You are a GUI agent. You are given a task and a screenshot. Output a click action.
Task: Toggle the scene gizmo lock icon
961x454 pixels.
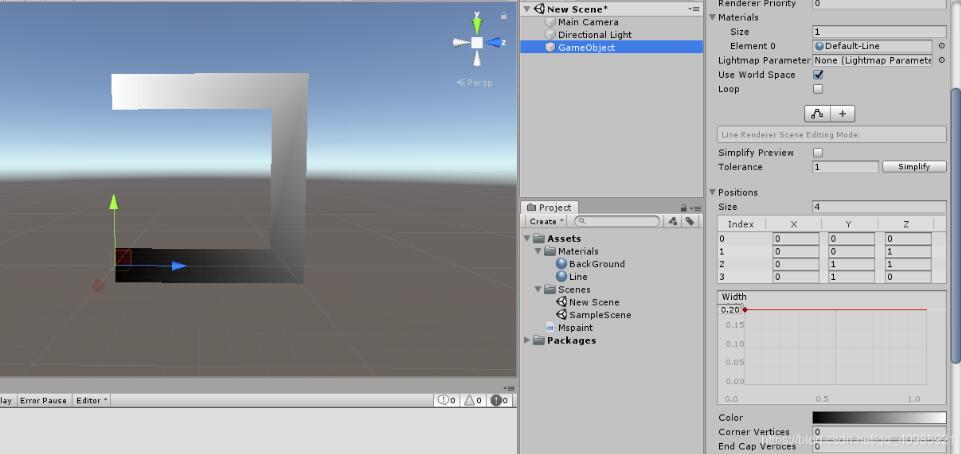pos(503,16)
